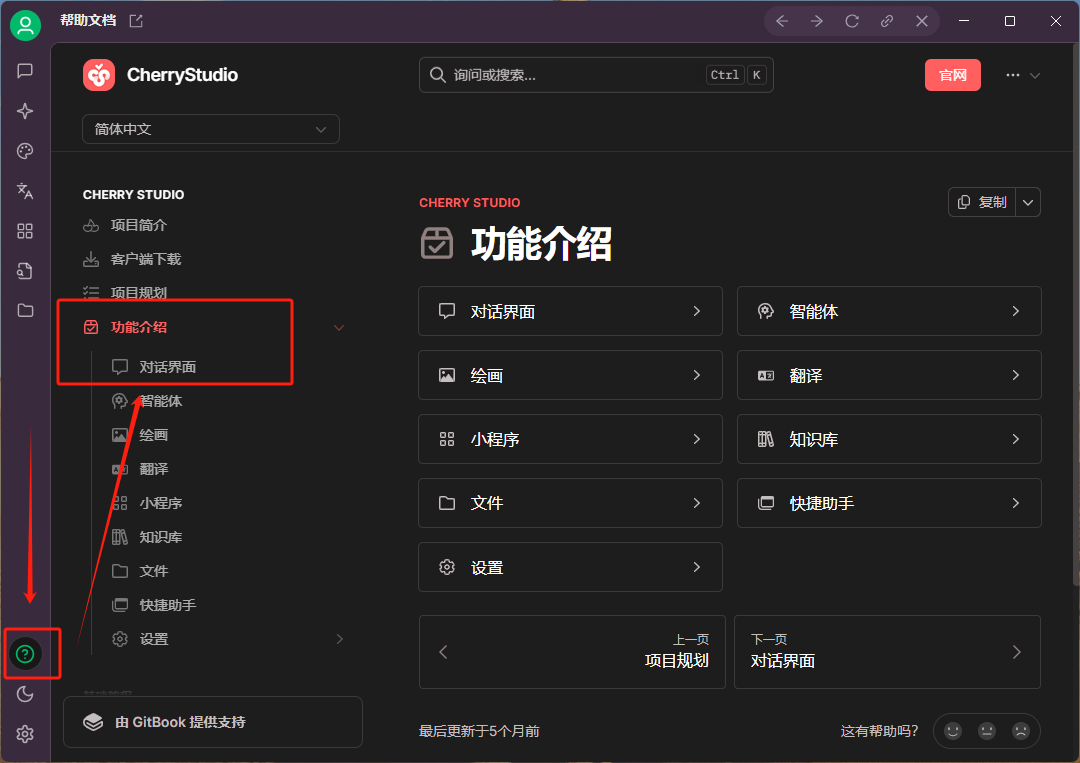
Task: Click the 最后更新于5个月前 text
Action: point(479,731)
